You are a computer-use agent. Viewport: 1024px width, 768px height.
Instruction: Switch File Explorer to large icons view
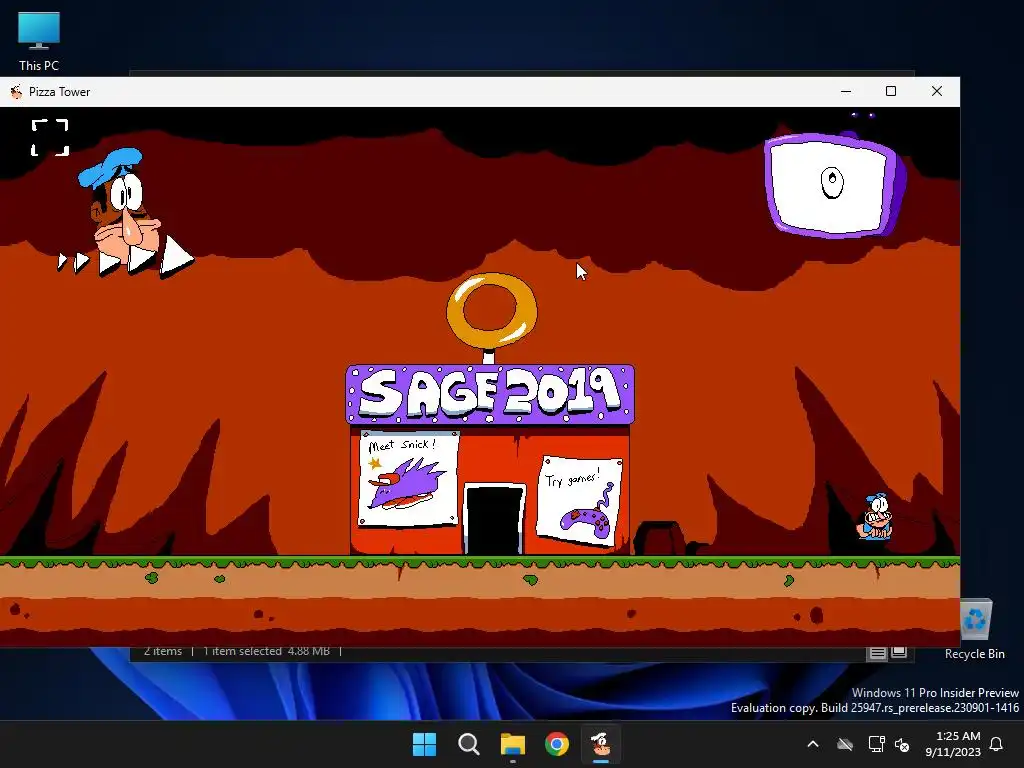(899, 652)
